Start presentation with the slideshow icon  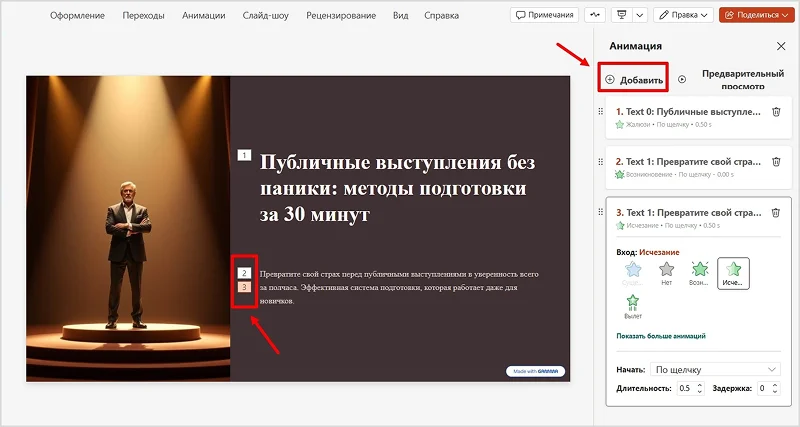[x=621, y=15]
